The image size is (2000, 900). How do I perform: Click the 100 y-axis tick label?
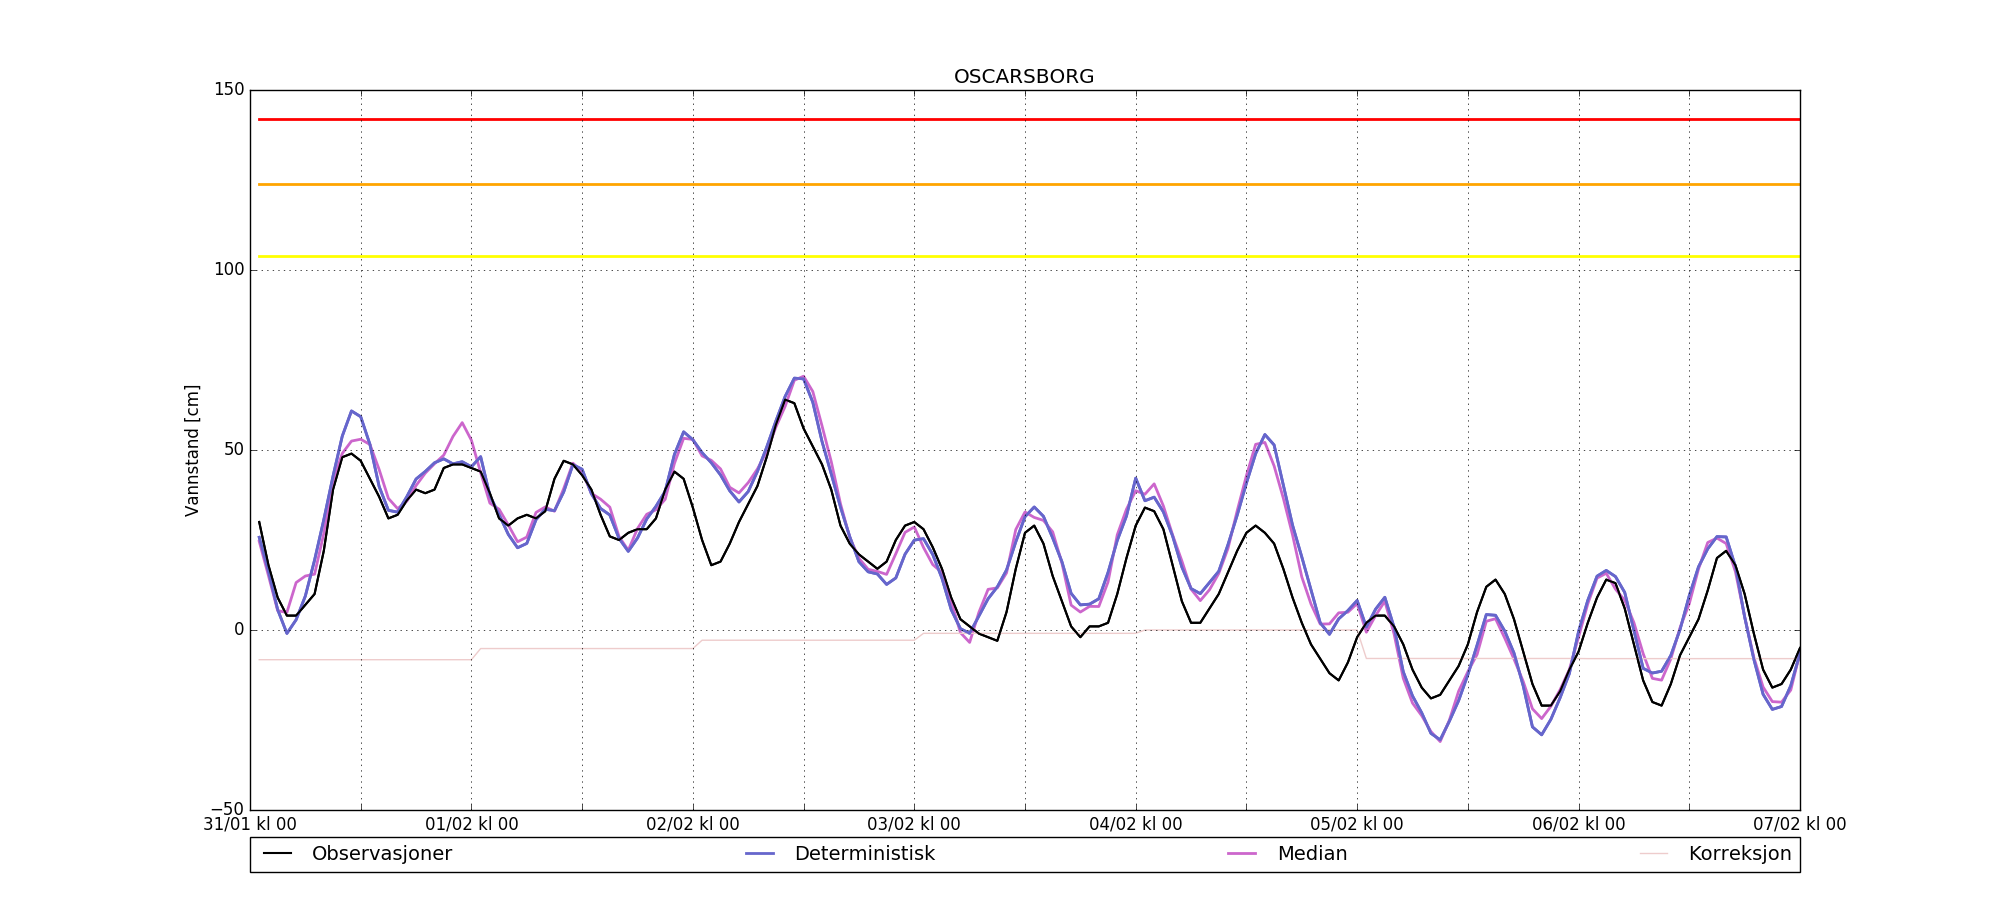click(x=229, y=270)
